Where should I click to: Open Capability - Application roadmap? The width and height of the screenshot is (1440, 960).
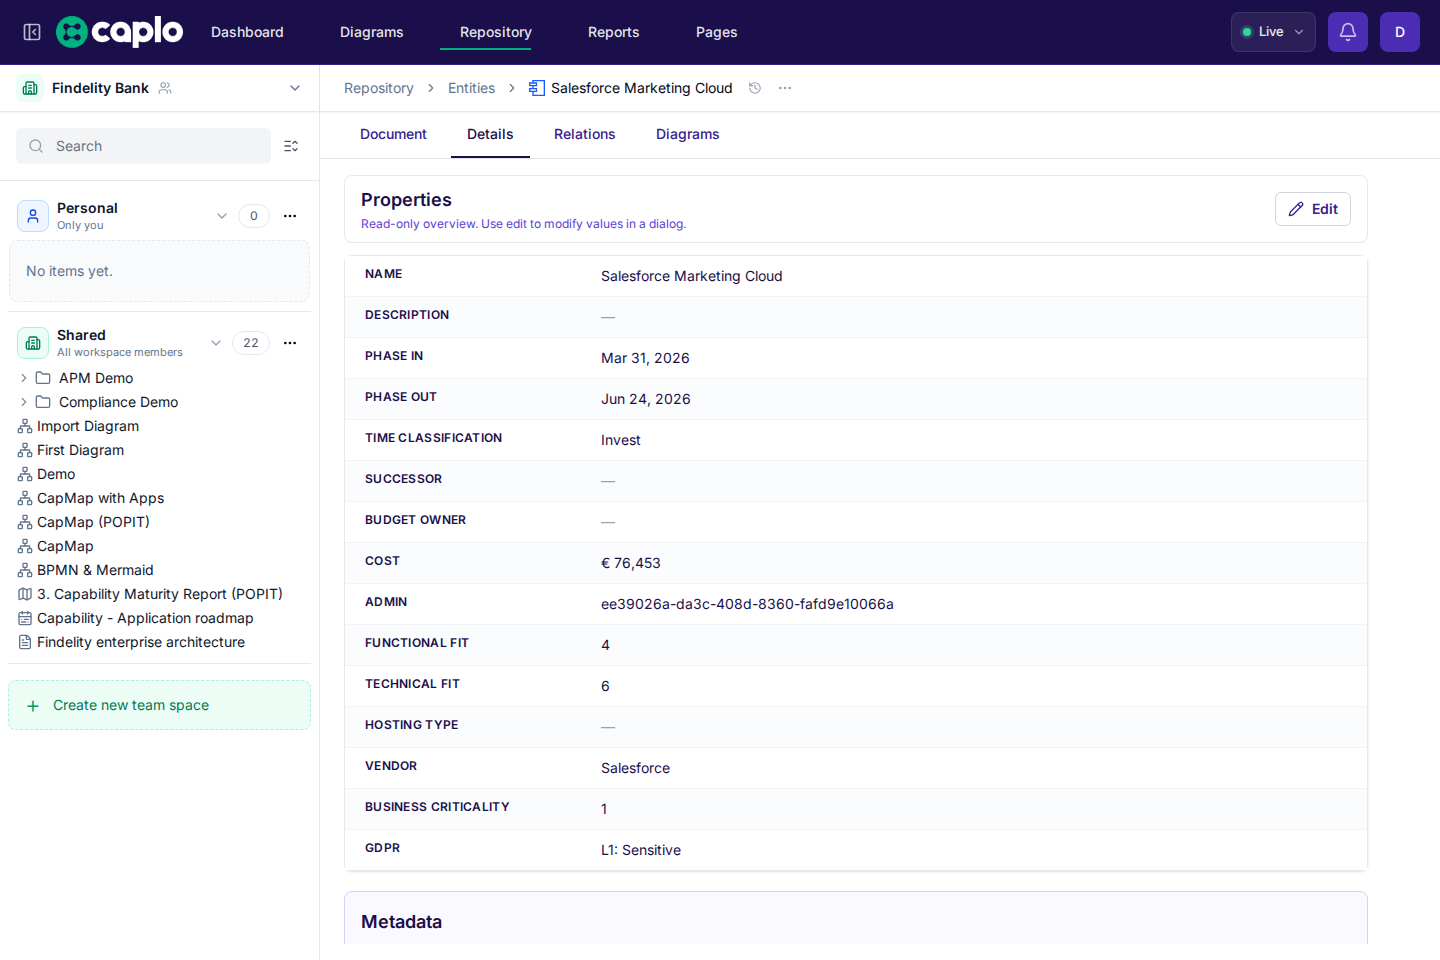145,618
